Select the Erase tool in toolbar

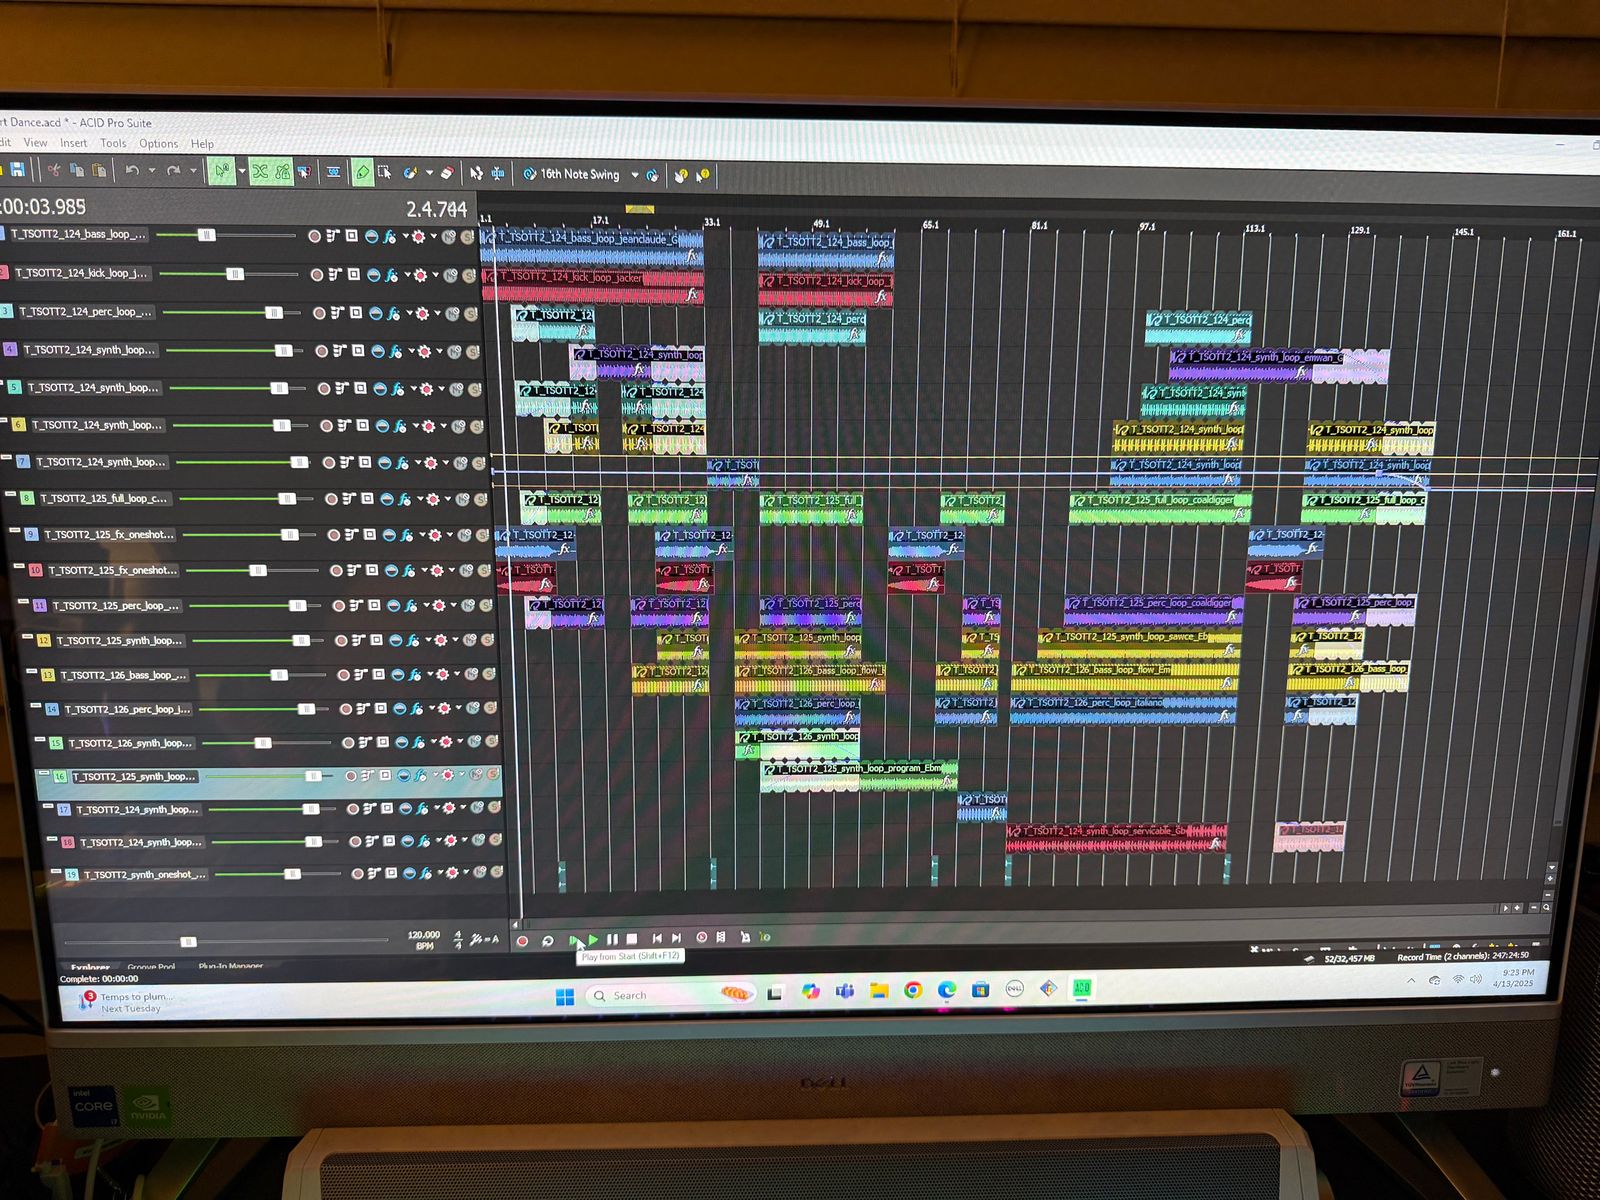pos(448,173)
